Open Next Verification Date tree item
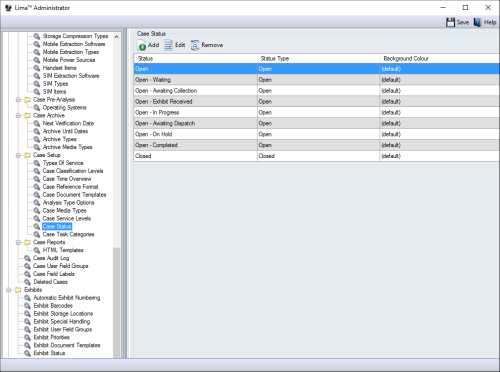Screen dimensions: 500x372 (68, 123)
